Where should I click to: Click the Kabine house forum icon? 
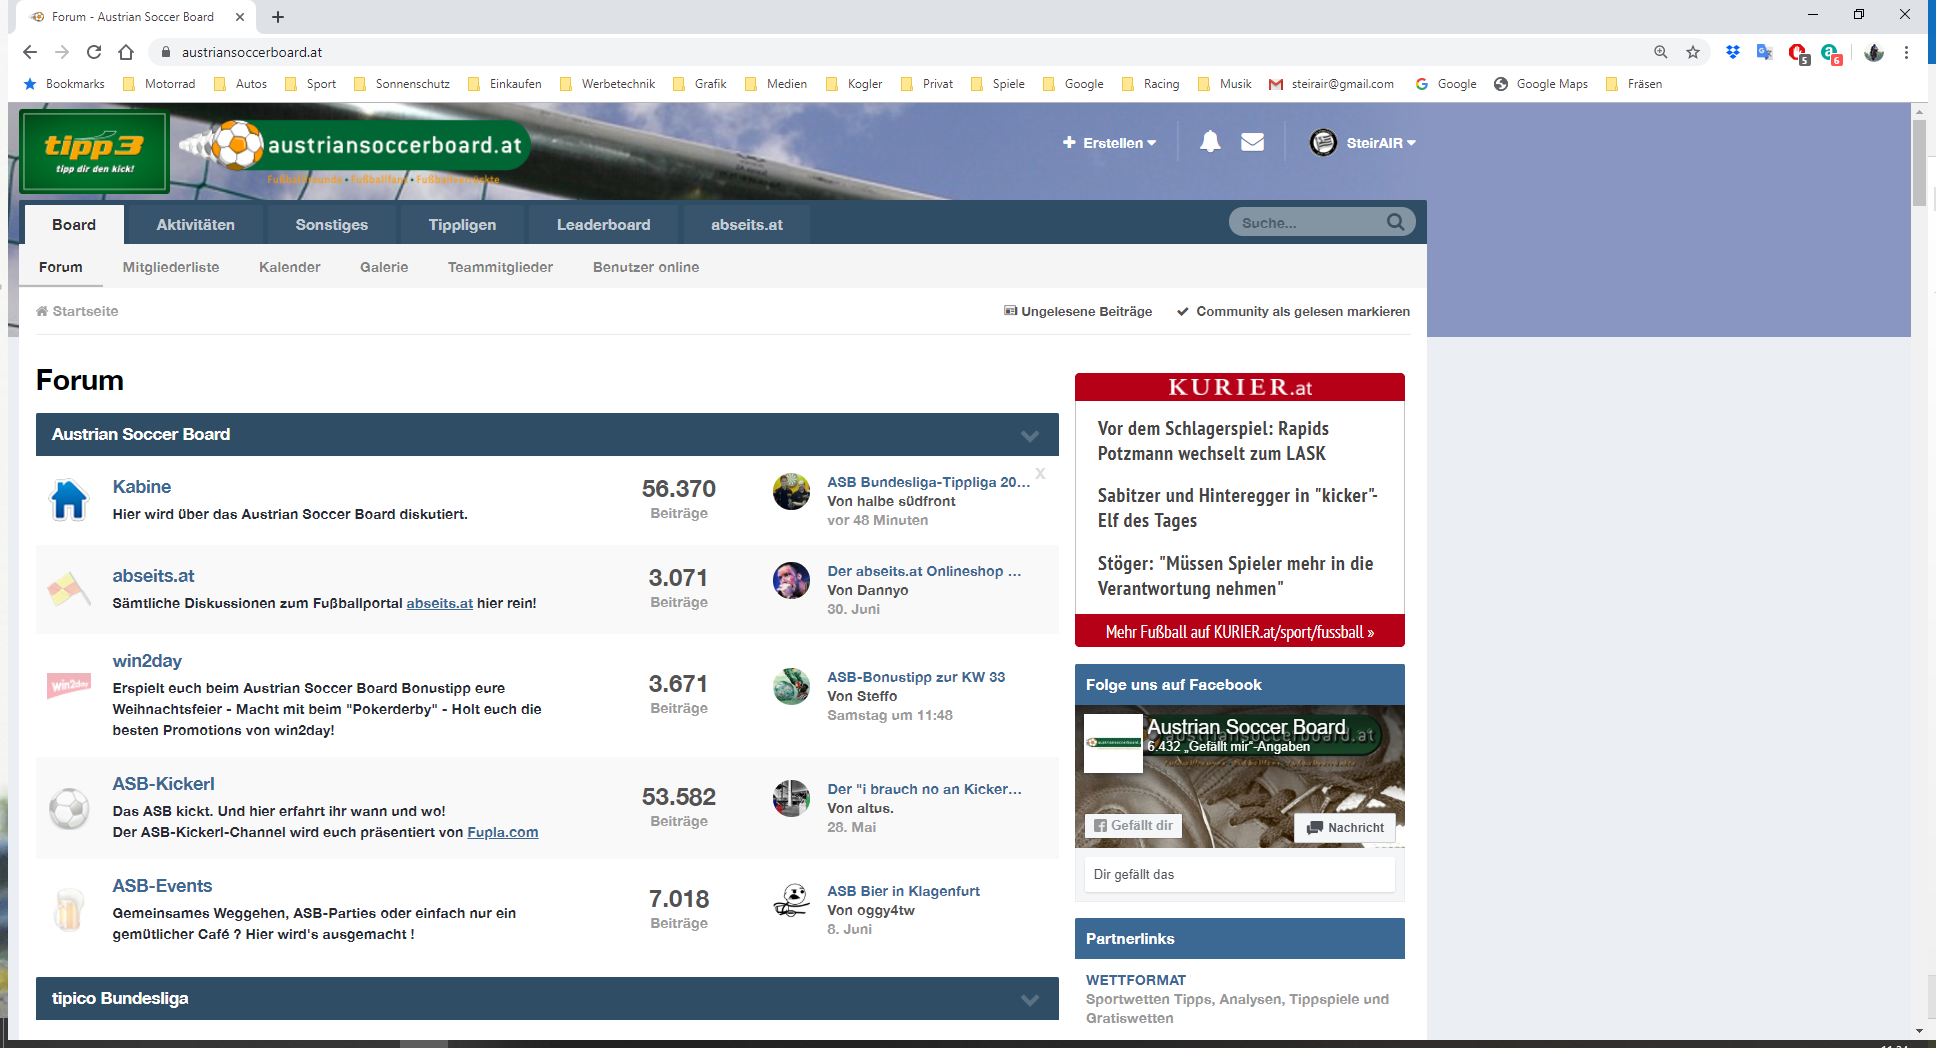pyautogui.click(x=69, y=500)
